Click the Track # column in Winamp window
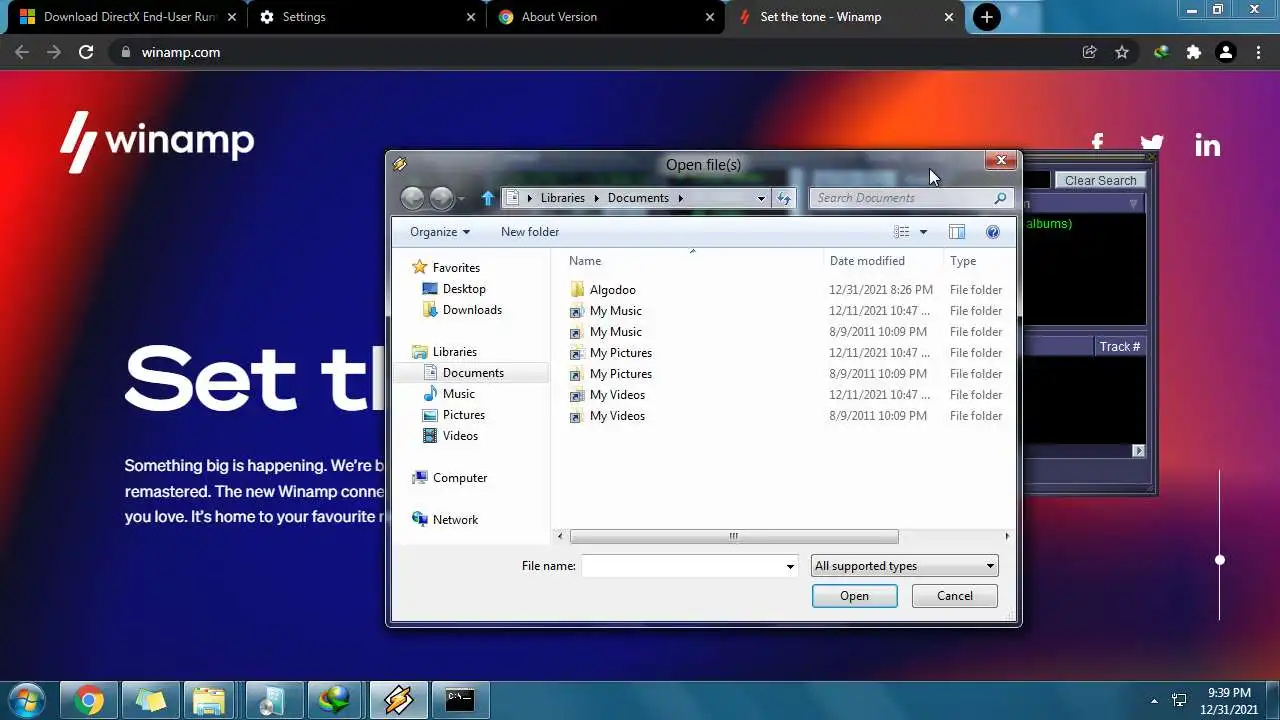This screenshot has width=1280, height=720. tap(1120, 347)
